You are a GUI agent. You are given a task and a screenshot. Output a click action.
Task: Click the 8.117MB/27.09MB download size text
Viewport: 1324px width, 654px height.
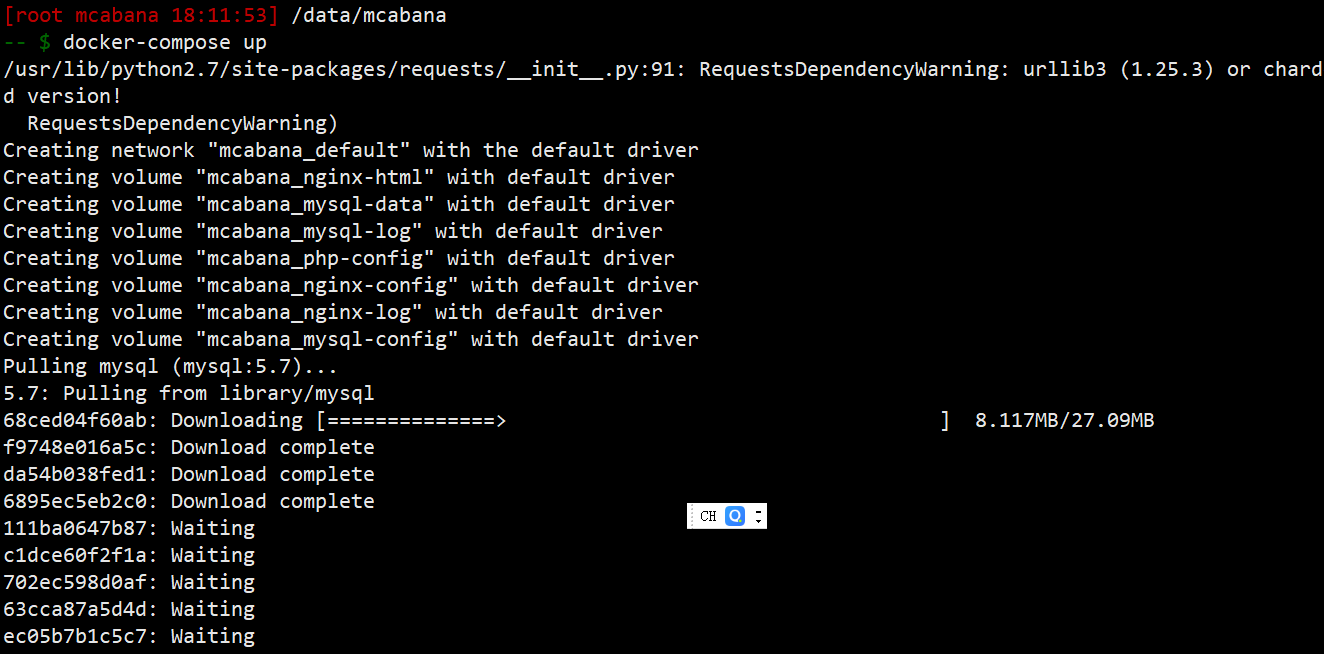pos(1064,421)
